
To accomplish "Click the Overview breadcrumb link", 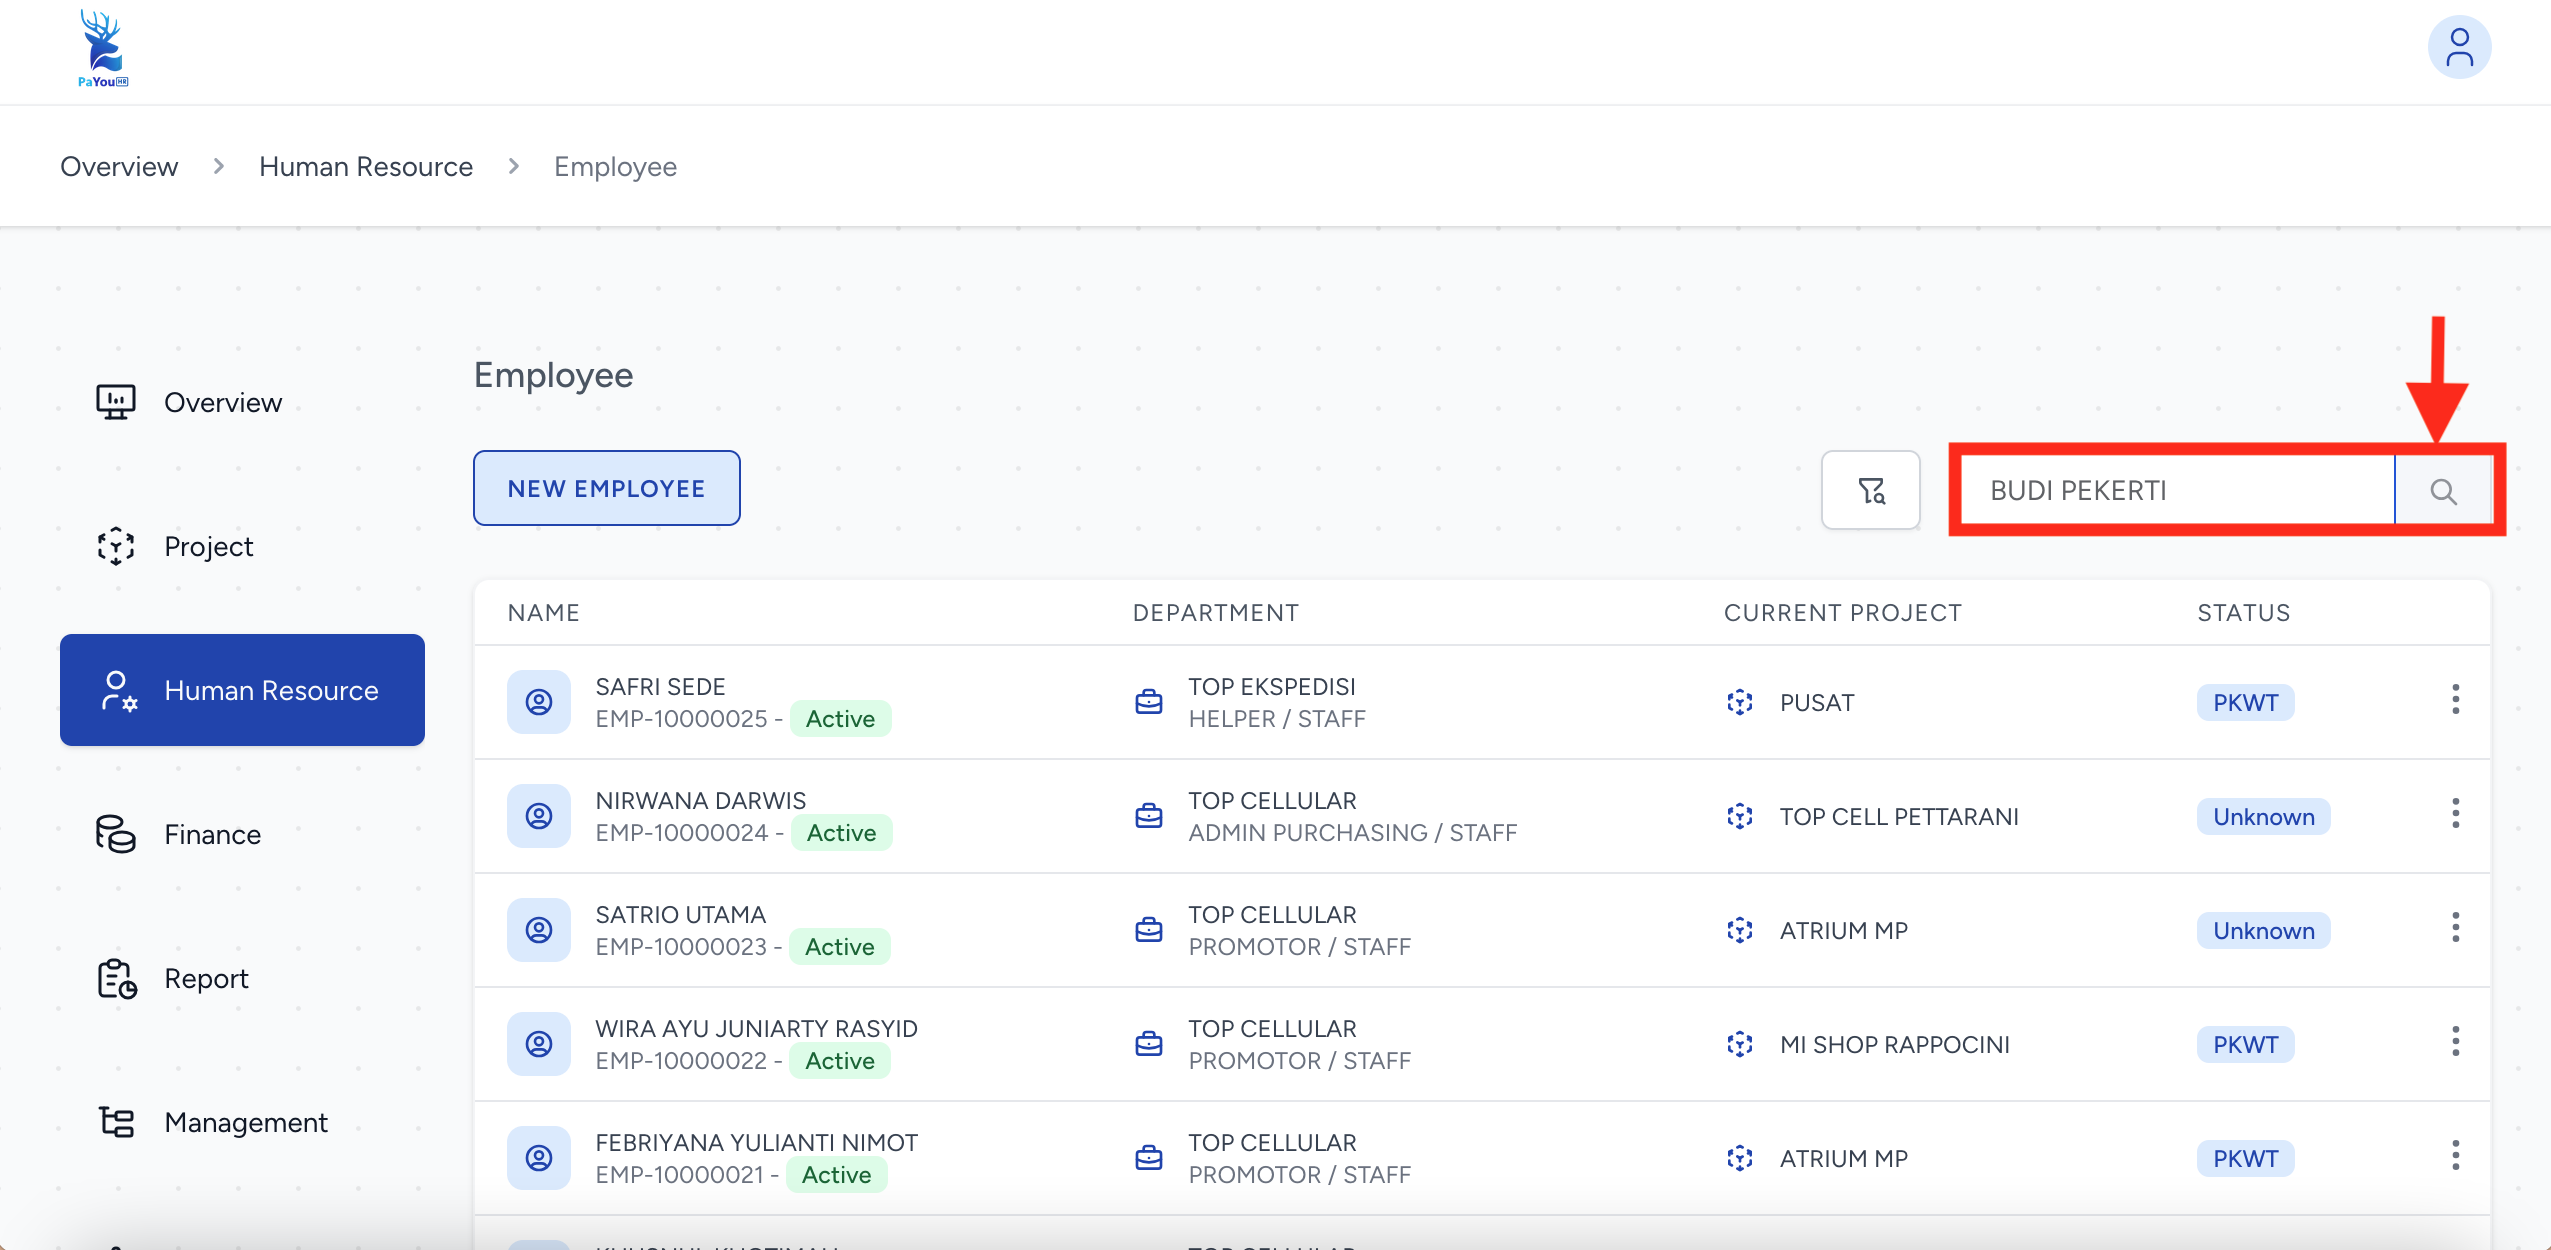I will [119, 166].
